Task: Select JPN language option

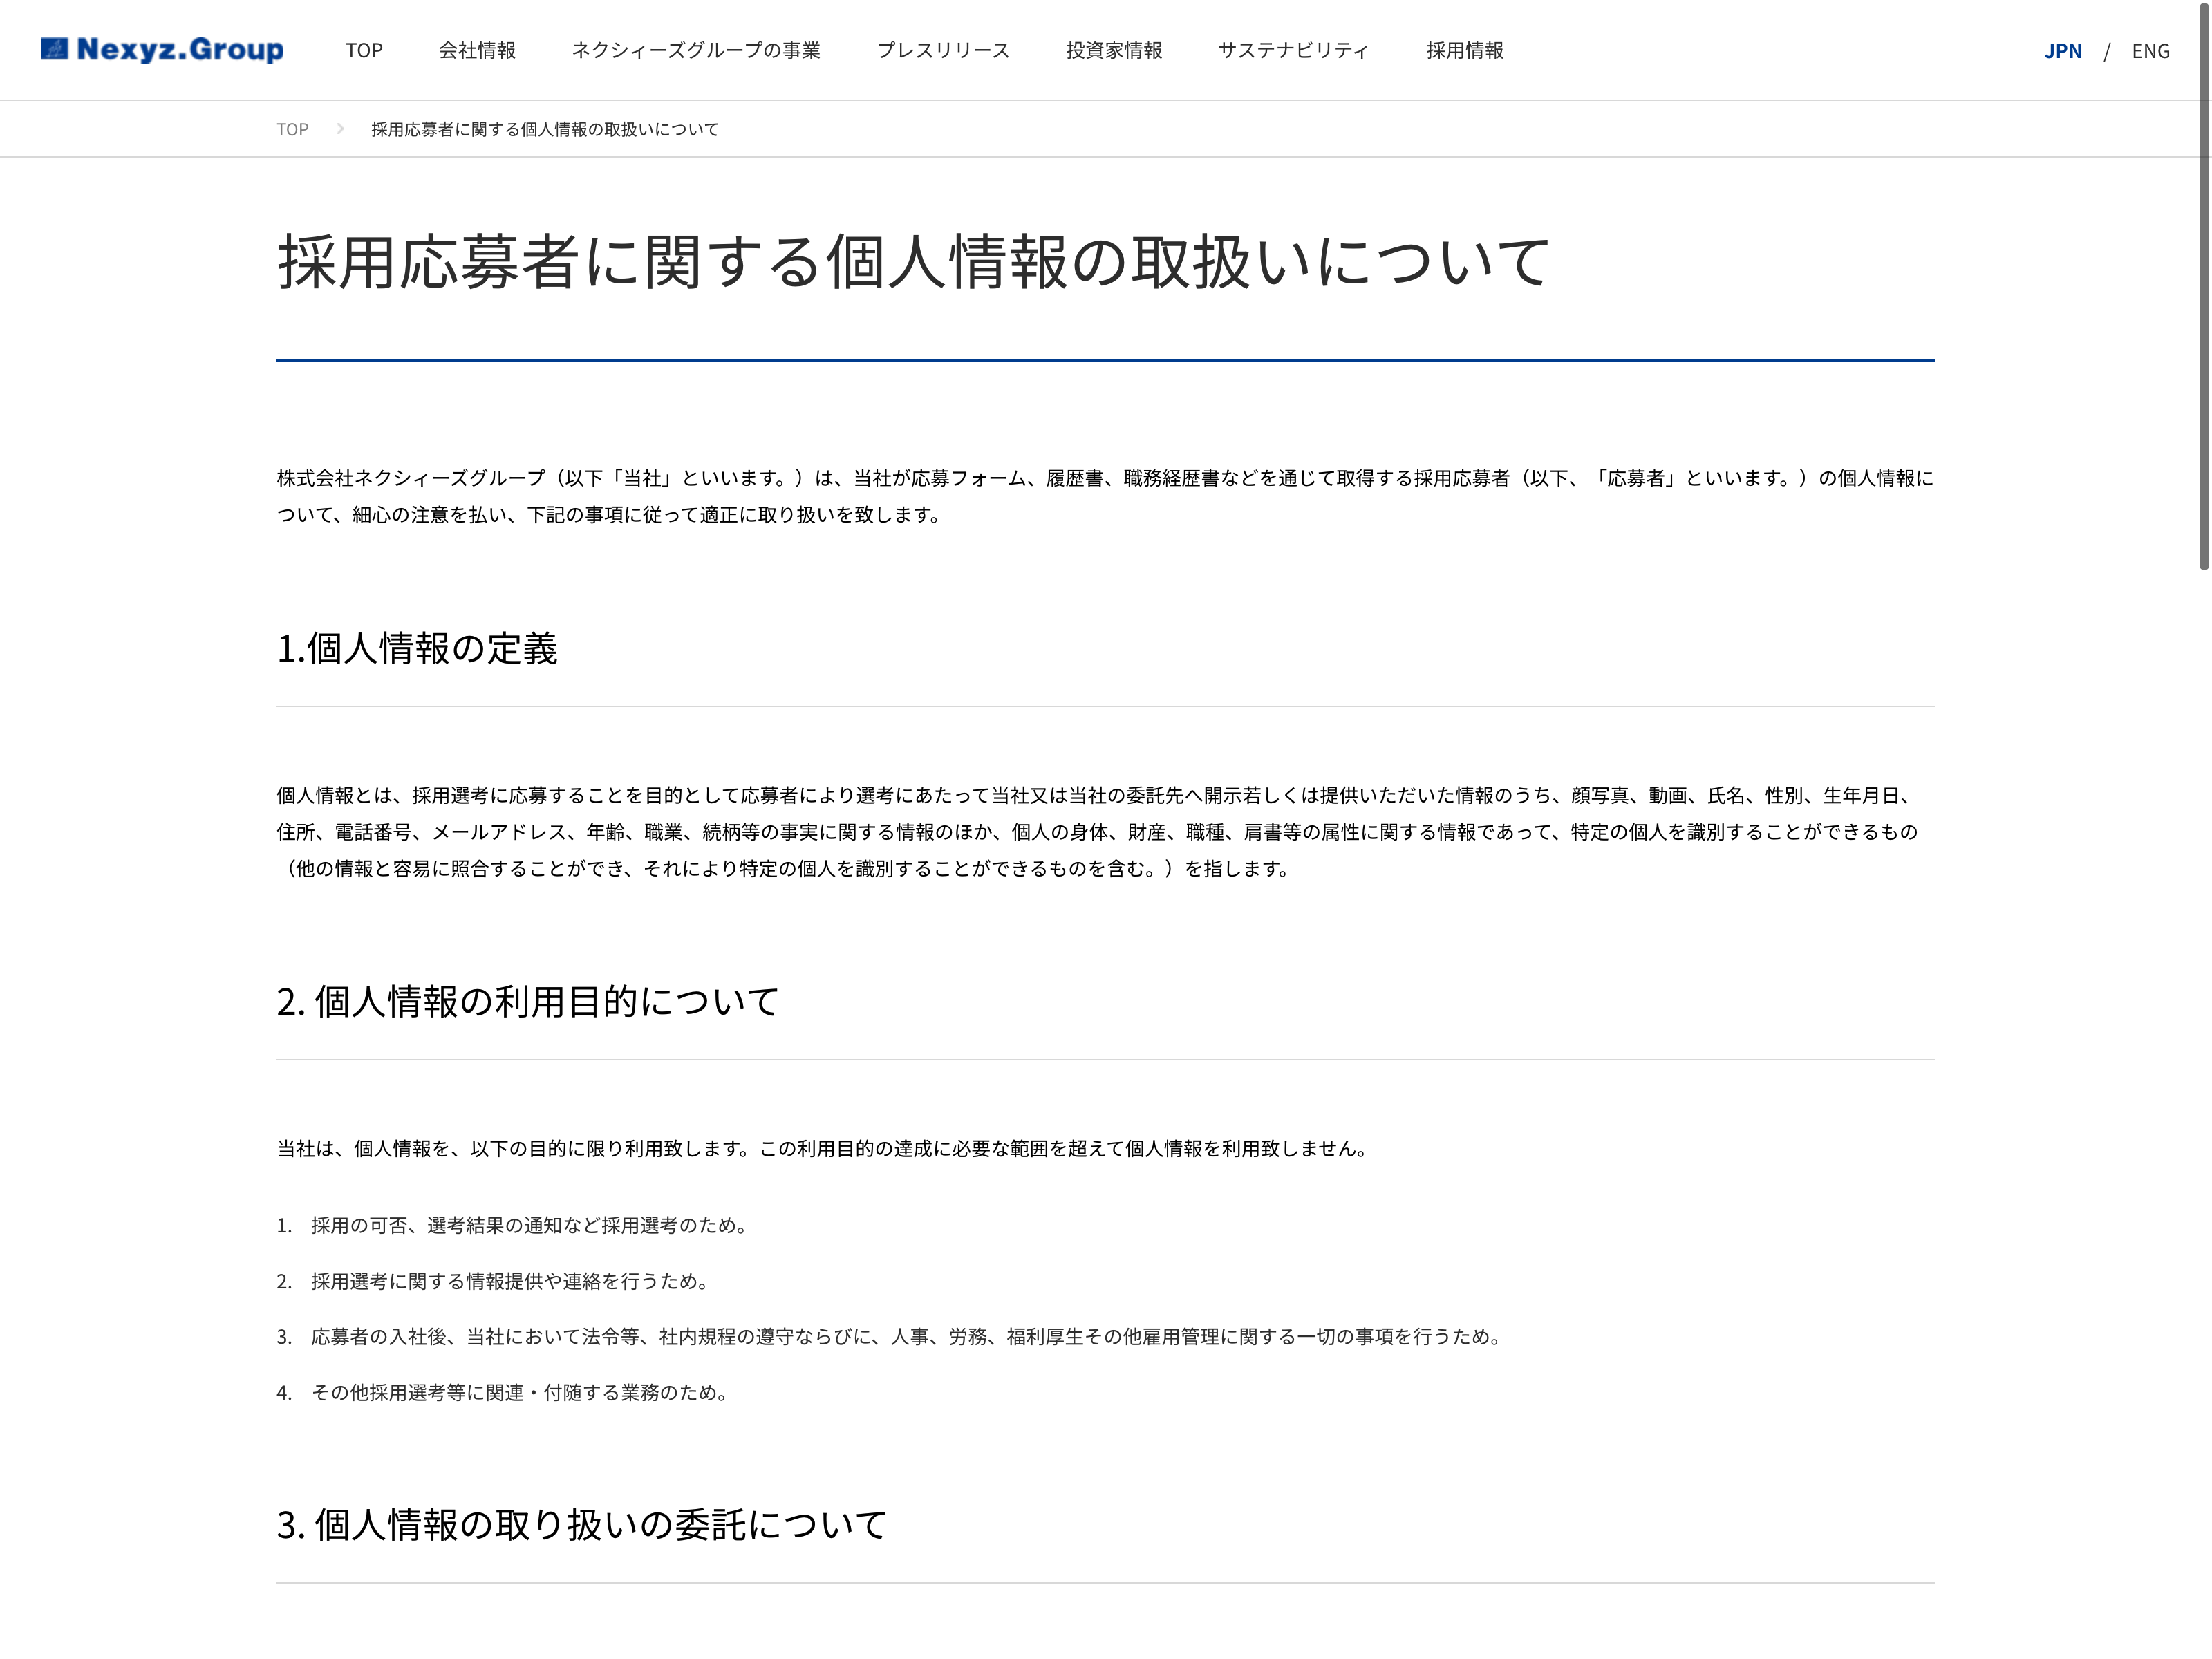Action: tap(2062, 51)
